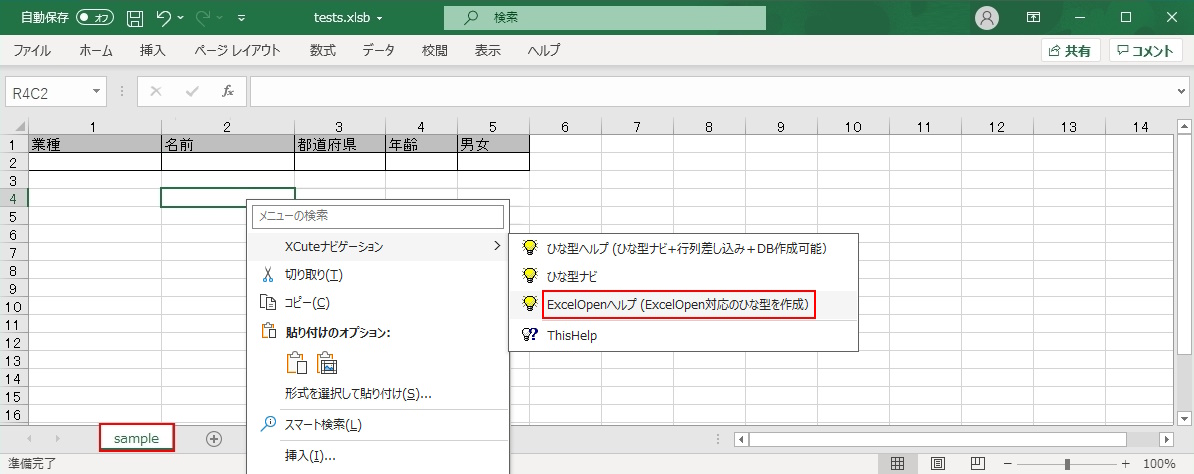Open the 表示 ribbon tab
Screen dimensions: 1194x474
488,51
